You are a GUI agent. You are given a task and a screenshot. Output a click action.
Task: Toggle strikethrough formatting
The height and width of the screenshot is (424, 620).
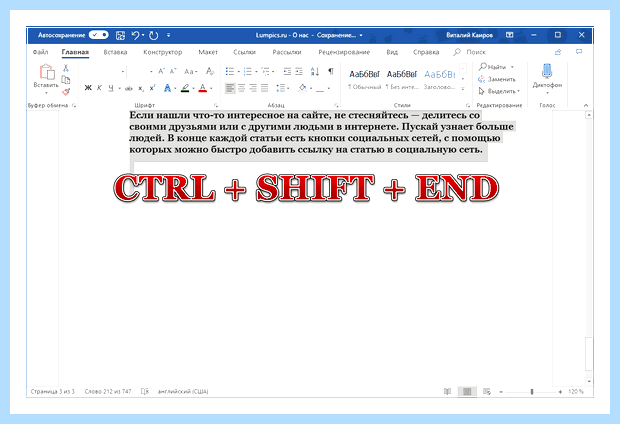pos(129,88)
